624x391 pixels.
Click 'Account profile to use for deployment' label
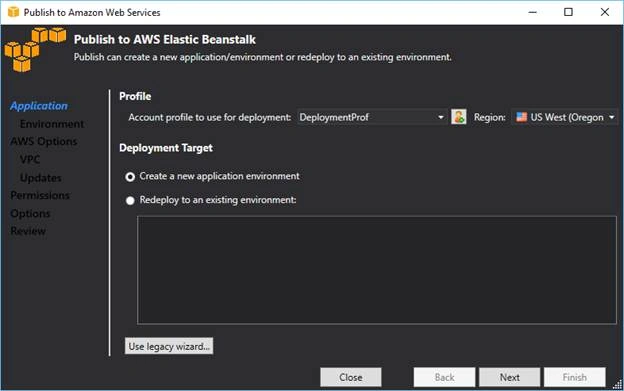210,117
